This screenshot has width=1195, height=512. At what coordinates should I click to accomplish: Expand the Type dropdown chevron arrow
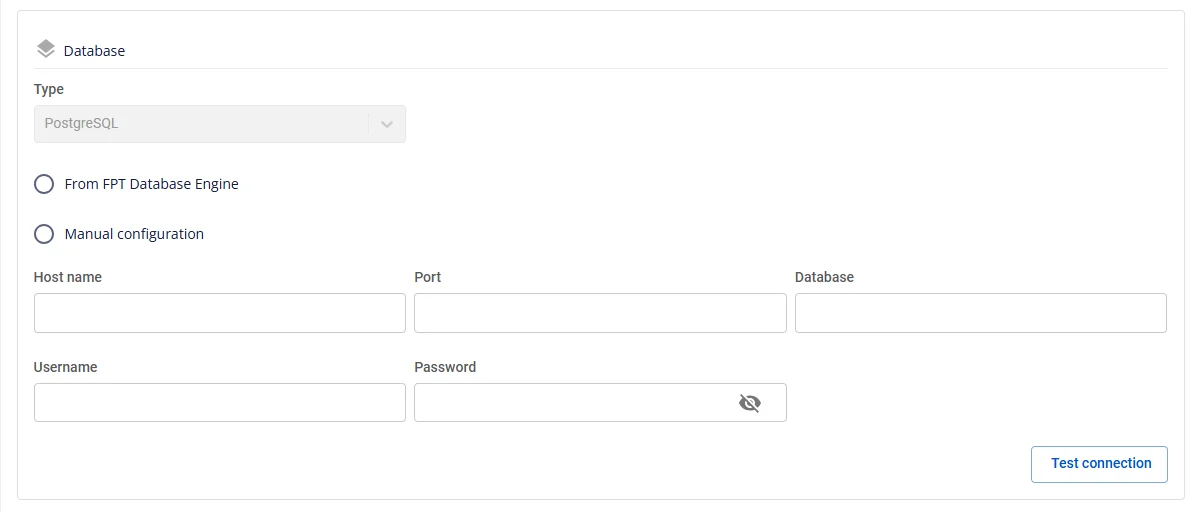pos(387,124)
